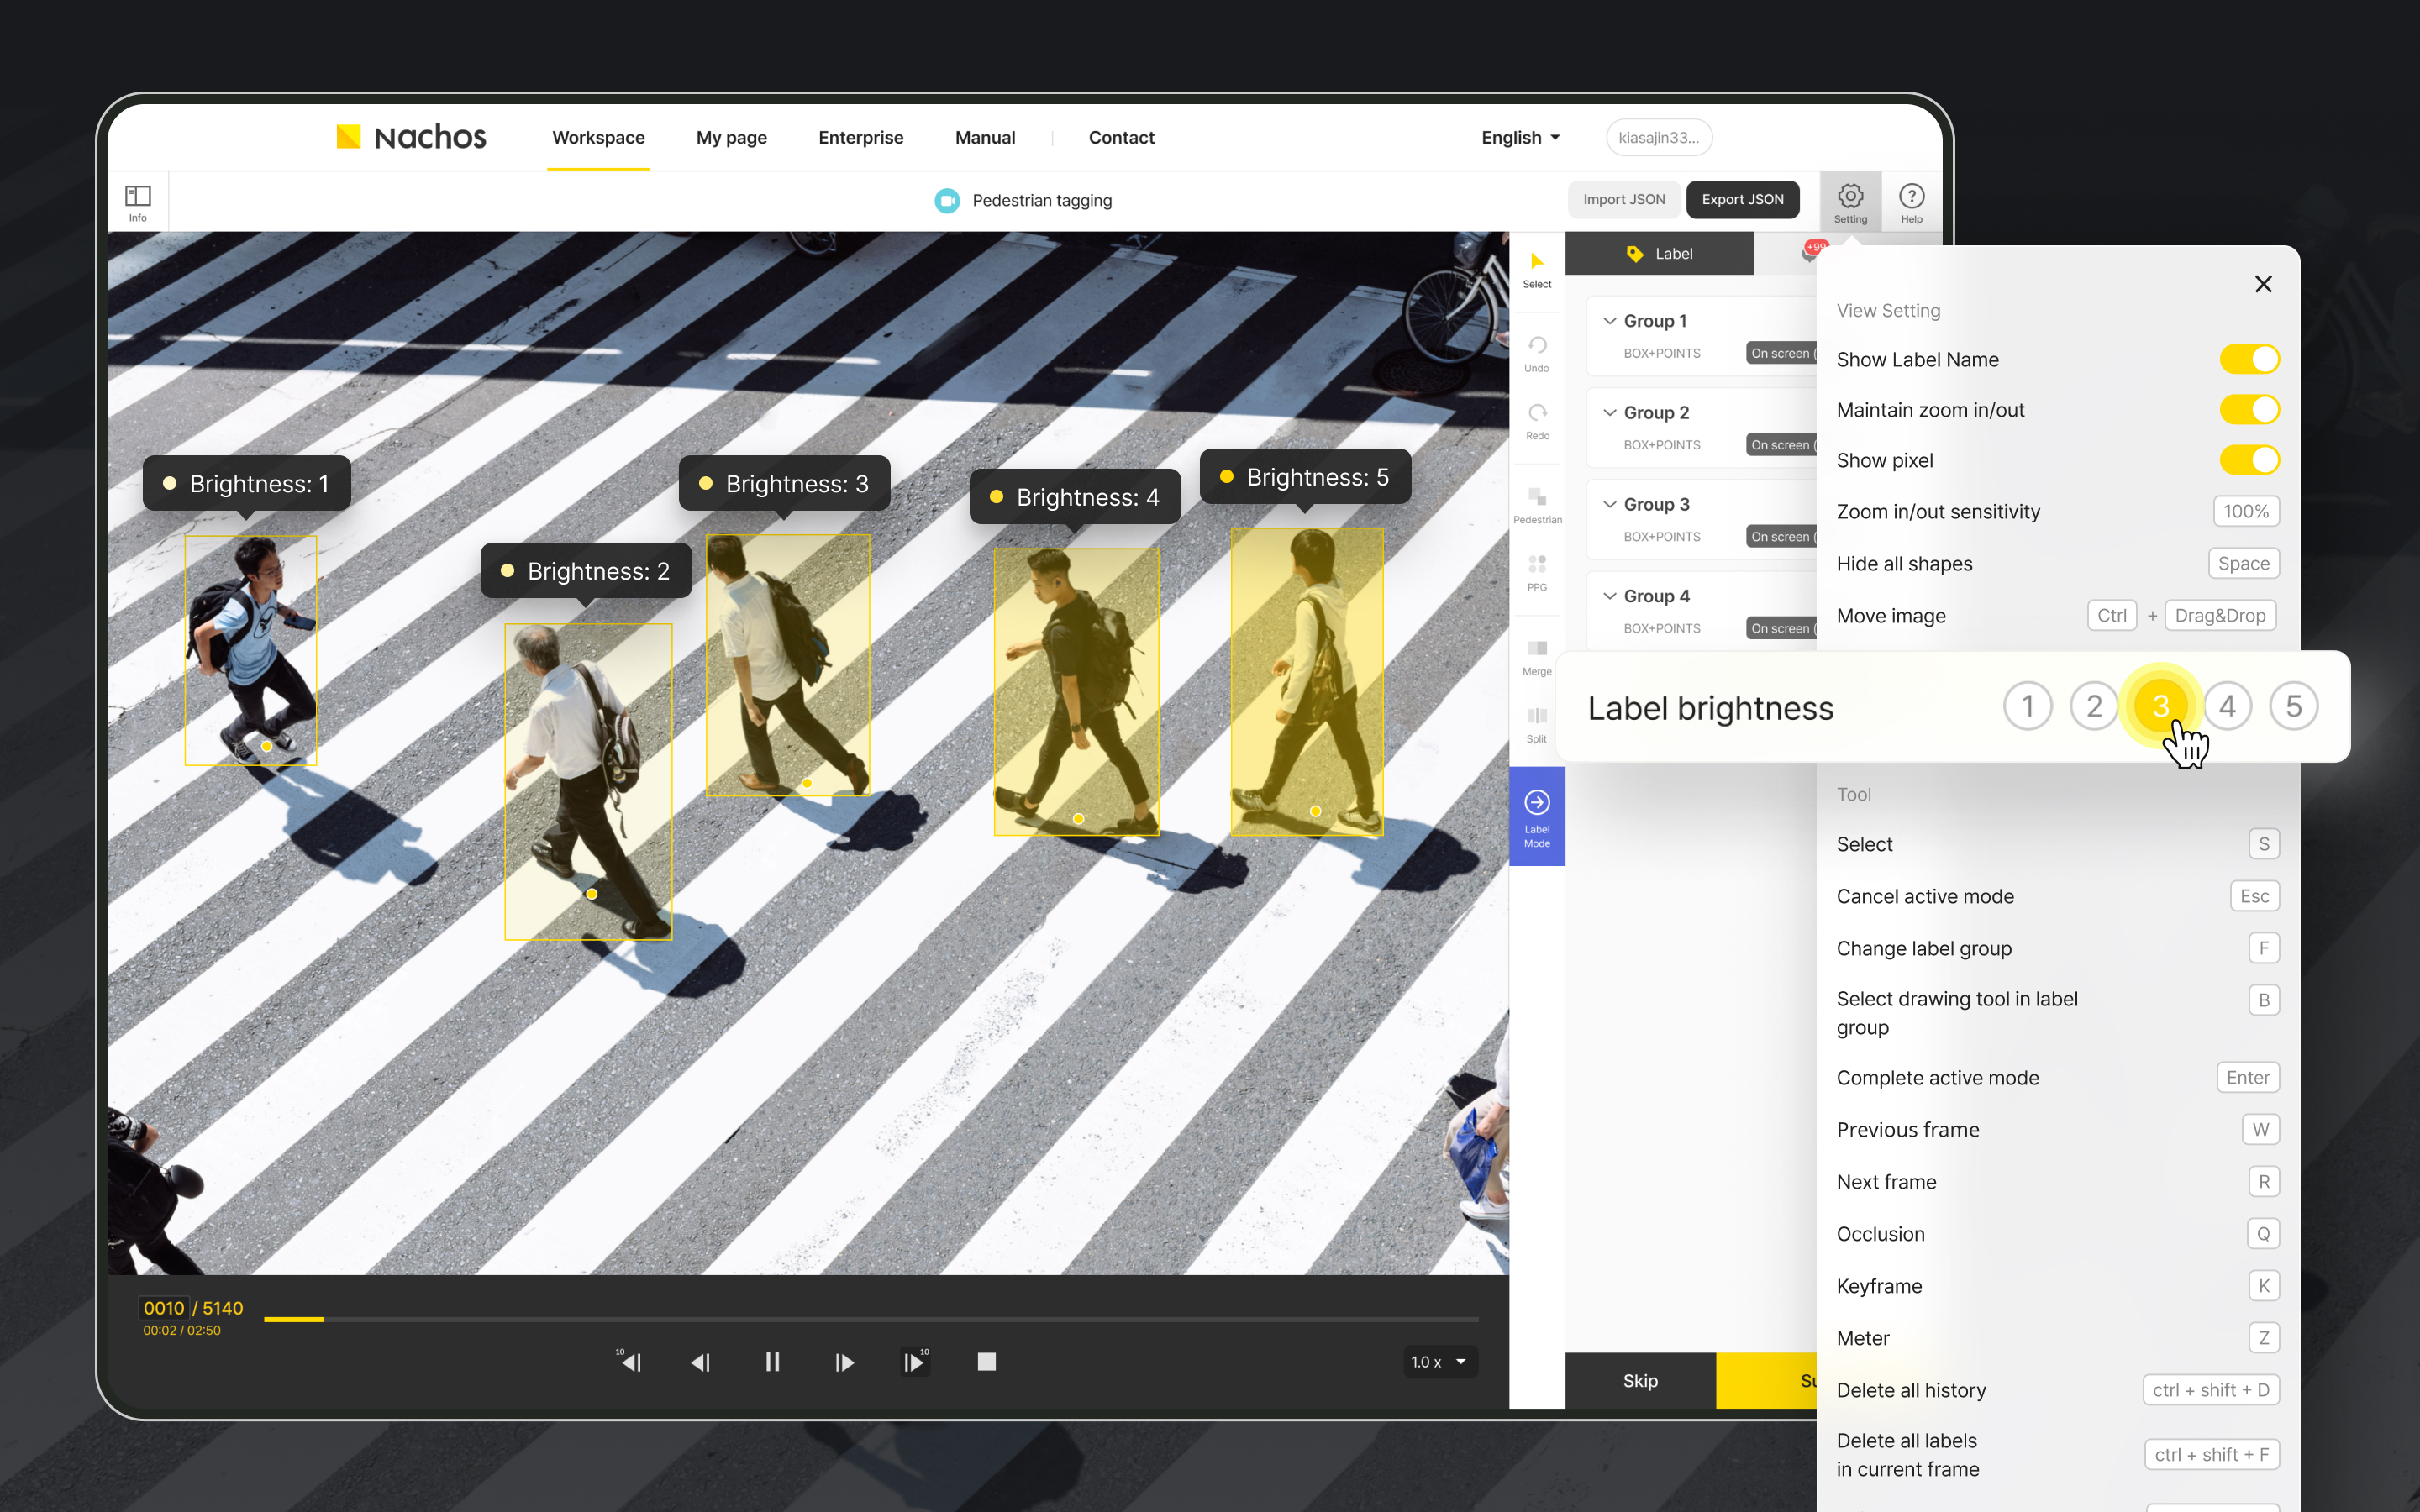Collapse Group 1 chevron
Image resolution: width=2420 pixels, height=1512 pixels.
pos(1609,321)
